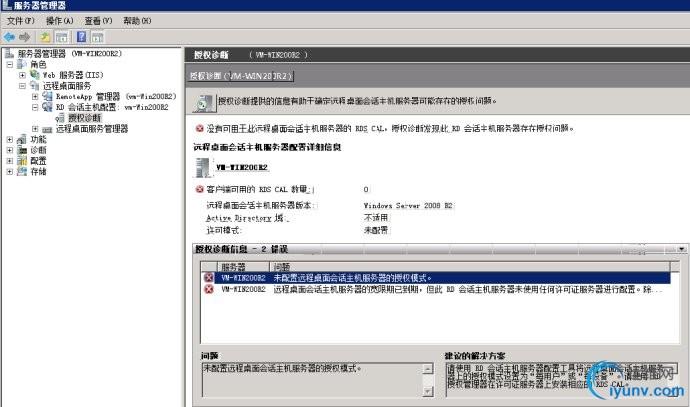Click the VM-WIN2008R2 server tower icon

(202, 168)
